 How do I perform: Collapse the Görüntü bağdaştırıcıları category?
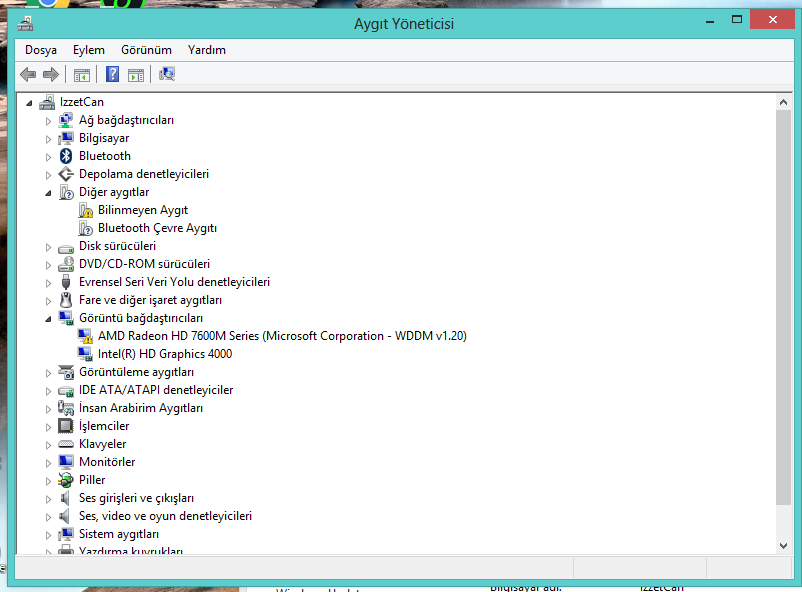(48, 319)
